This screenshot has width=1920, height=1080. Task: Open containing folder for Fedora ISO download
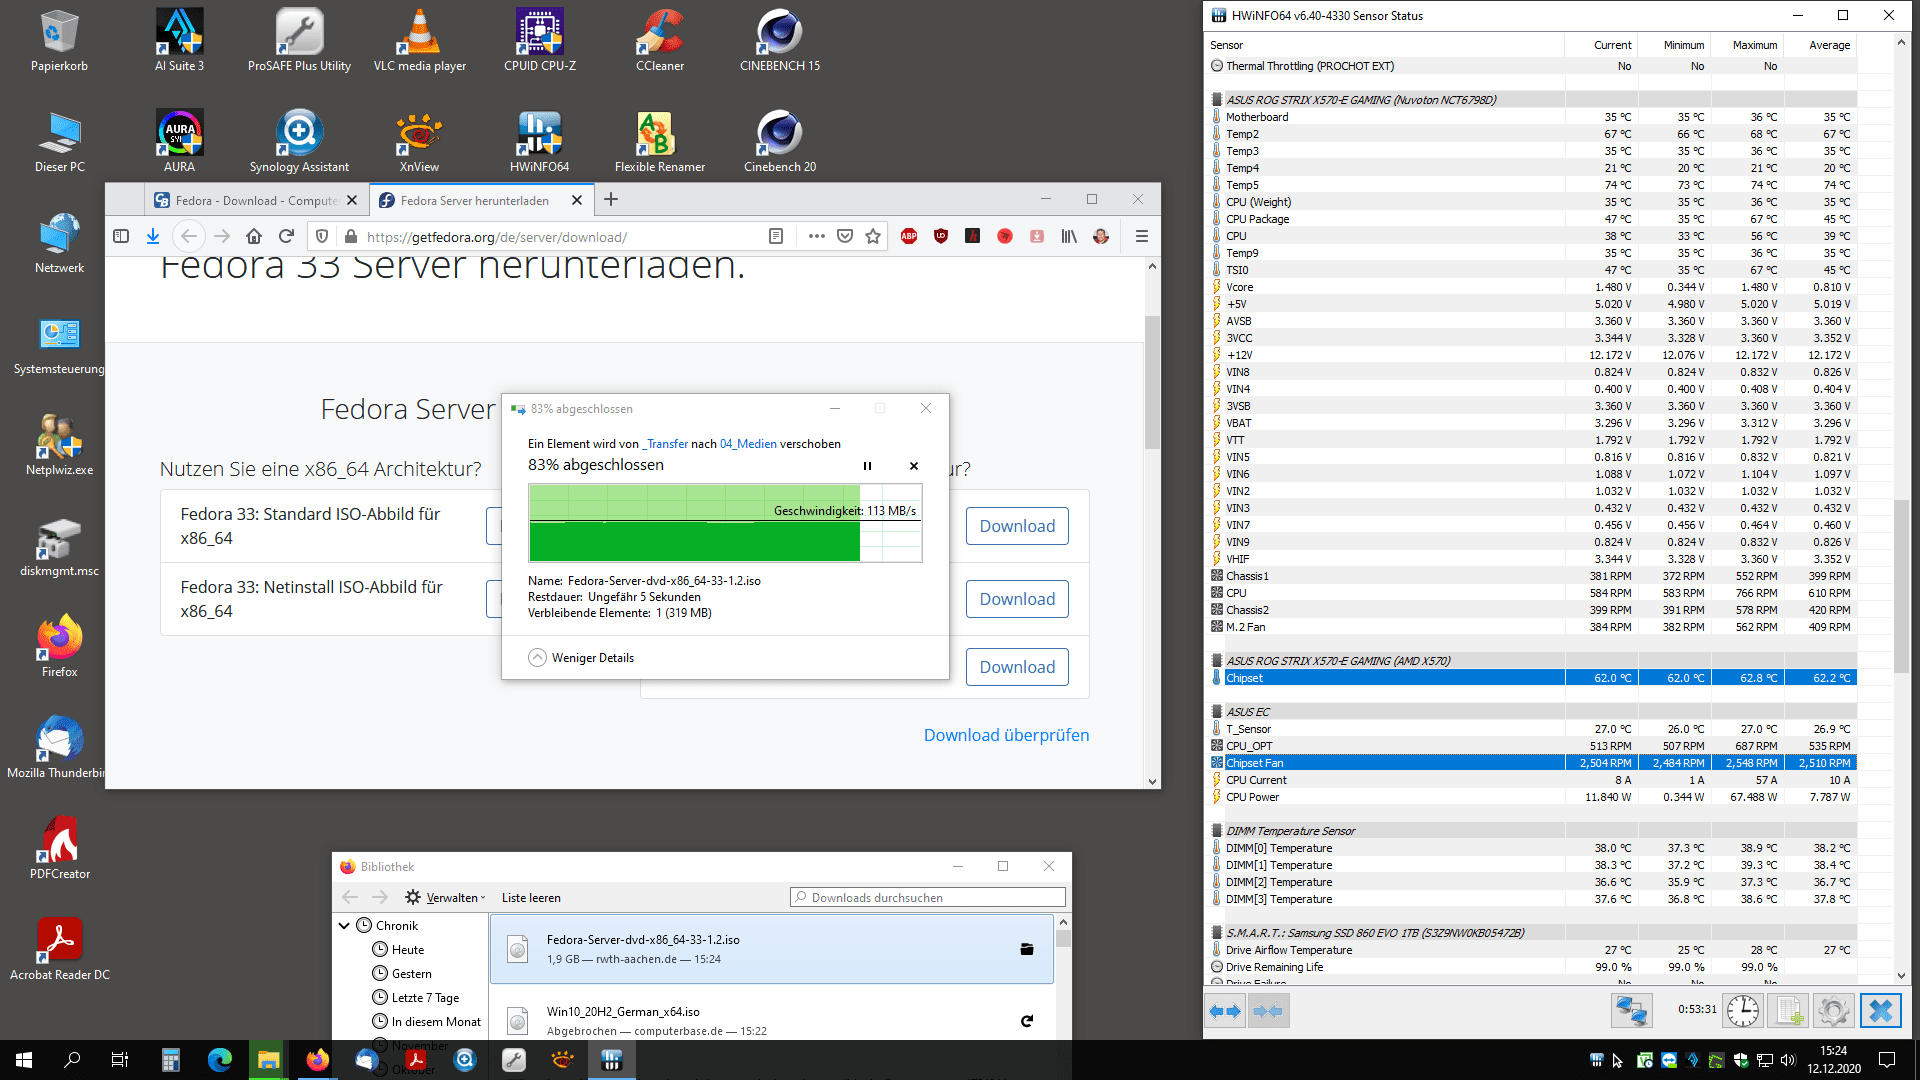tap(1026, 949)
